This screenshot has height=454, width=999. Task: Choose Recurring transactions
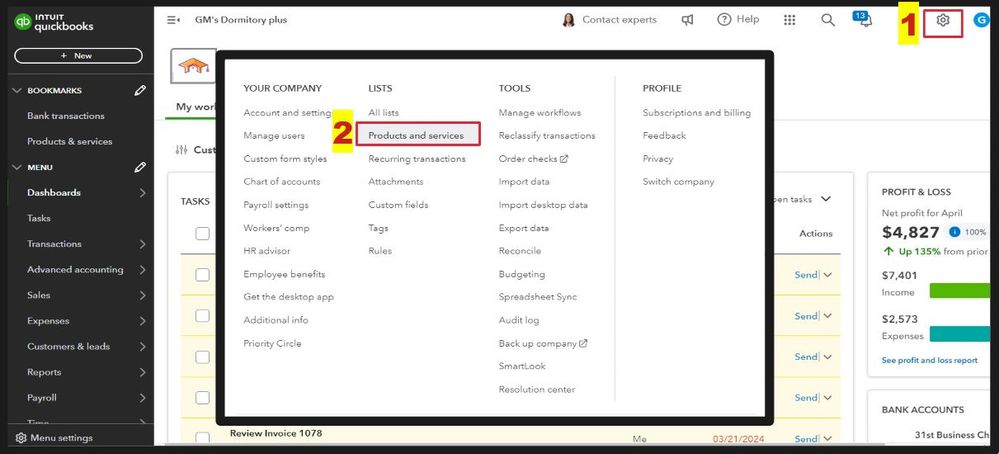tap(417, 159)
